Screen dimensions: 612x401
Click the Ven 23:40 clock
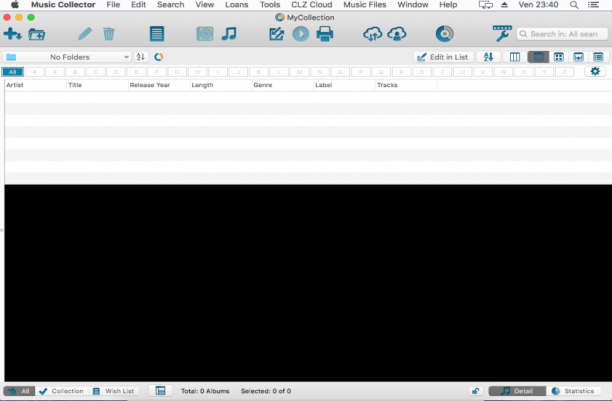(x=538, y=5)
